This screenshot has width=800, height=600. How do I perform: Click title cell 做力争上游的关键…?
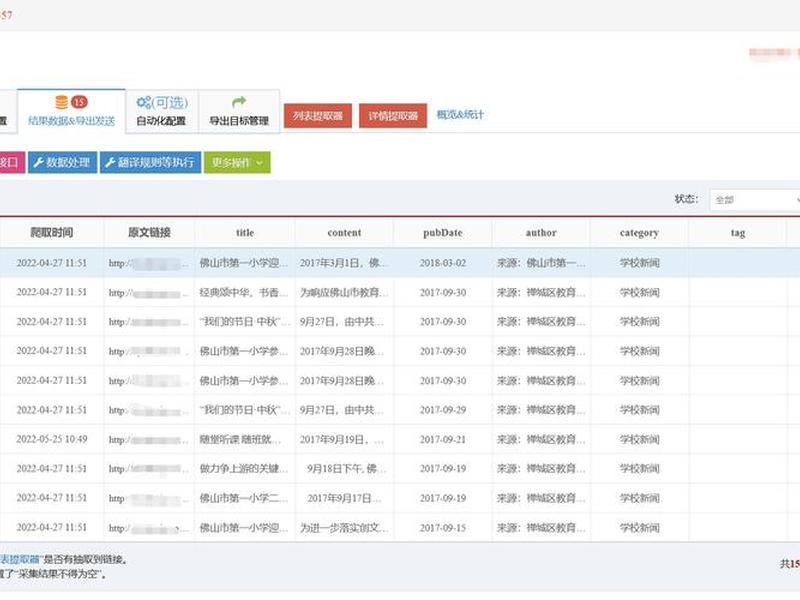pos(244,468)
